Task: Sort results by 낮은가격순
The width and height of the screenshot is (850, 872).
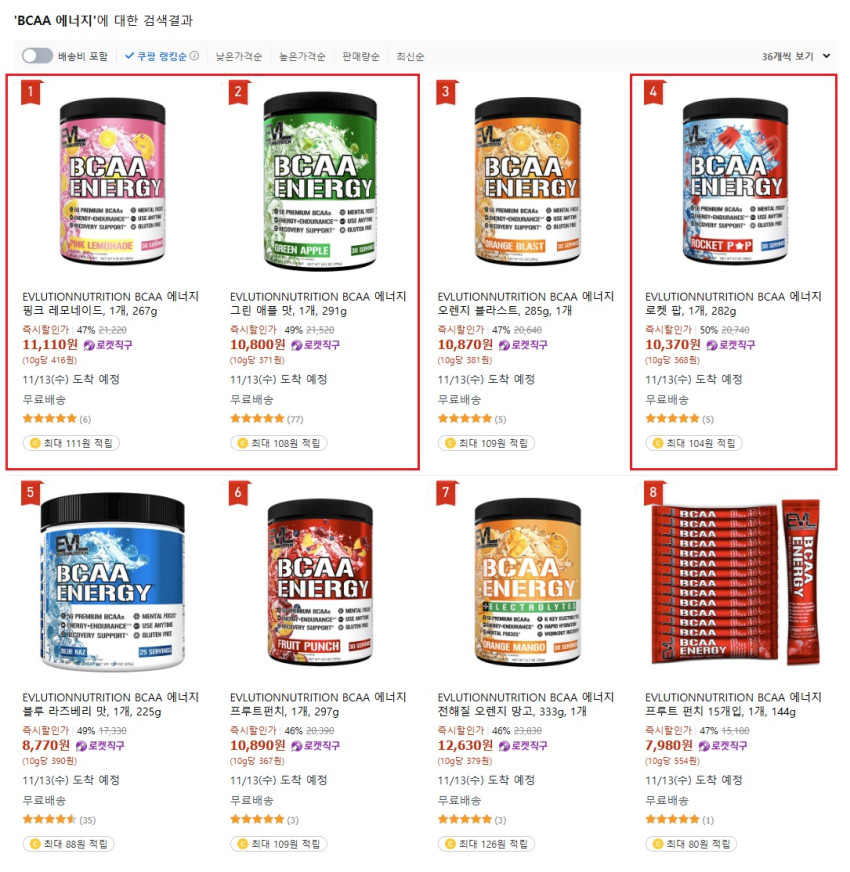Action: (239, 57)
